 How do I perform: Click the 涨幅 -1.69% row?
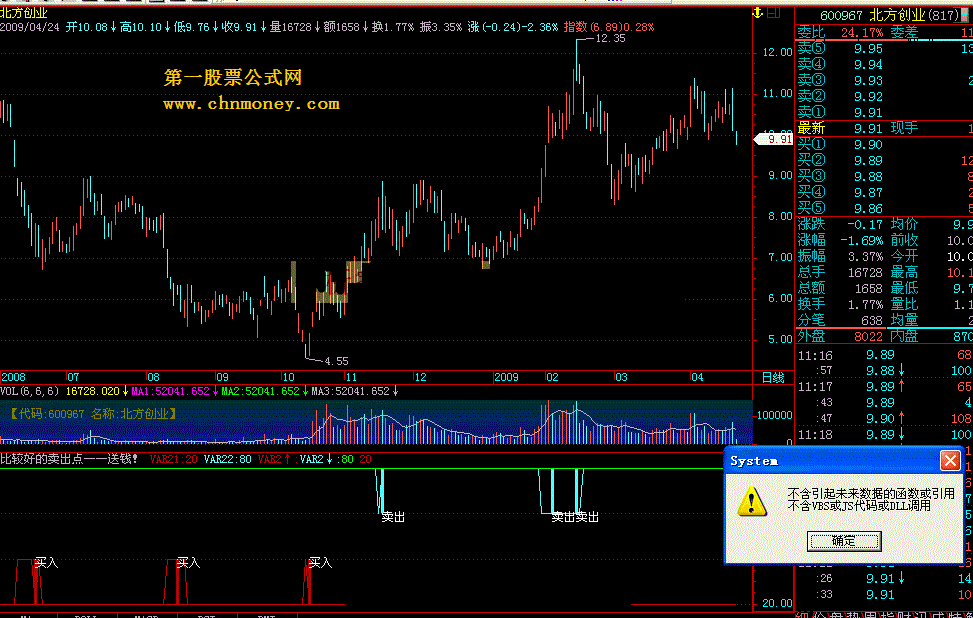pos(840,241)
